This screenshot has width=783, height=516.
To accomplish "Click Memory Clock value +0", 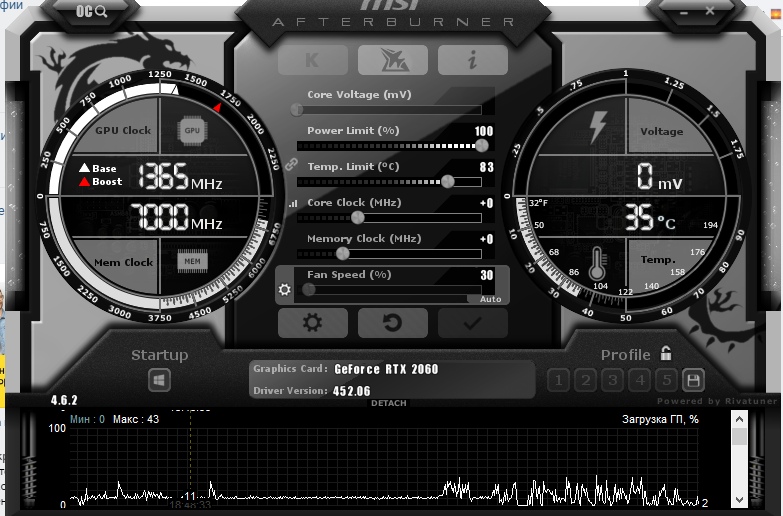I will (486, 239).
